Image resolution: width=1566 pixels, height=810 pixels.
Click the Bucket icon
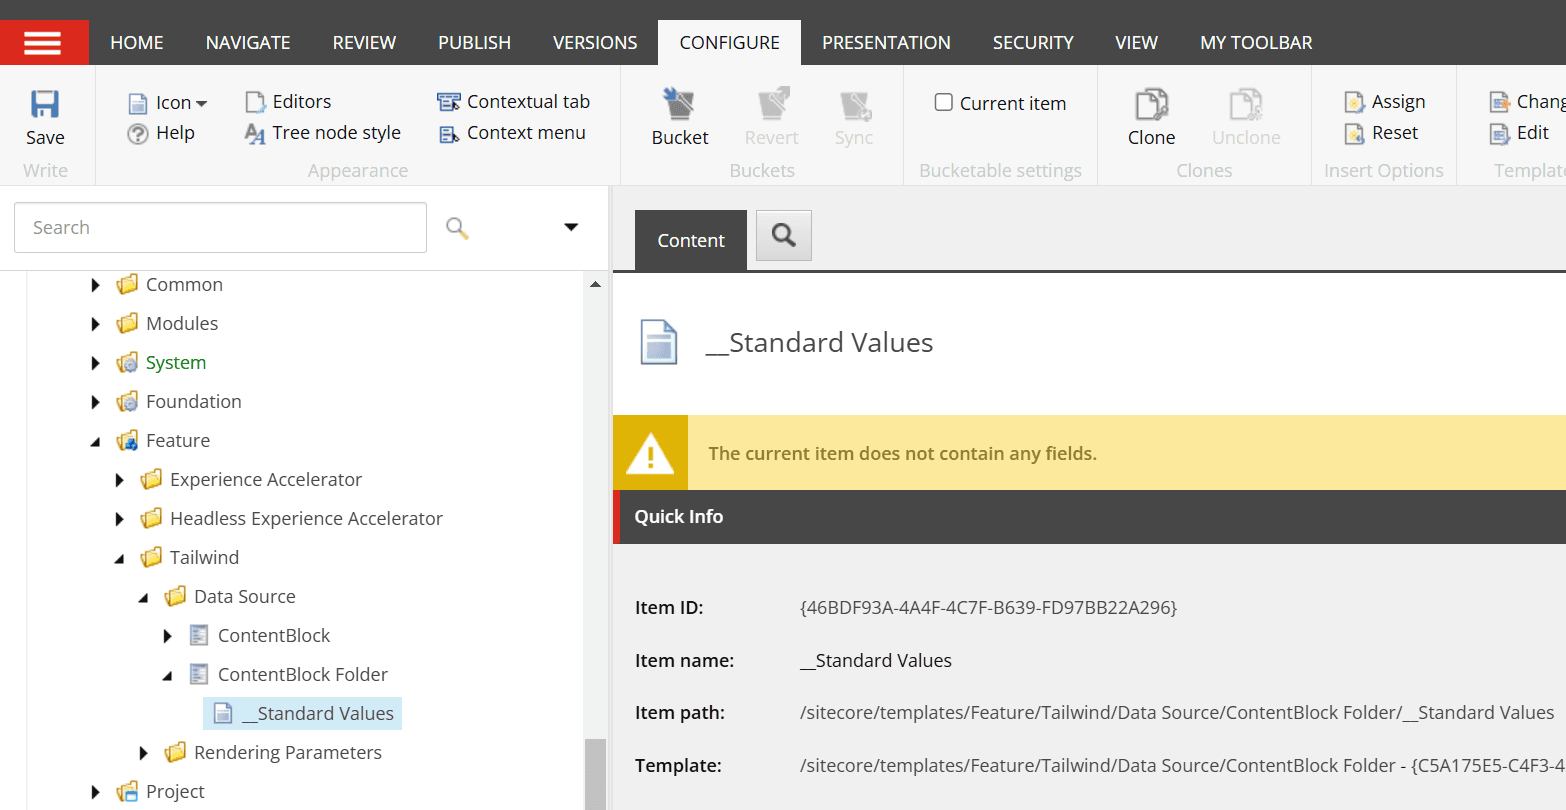(x=679, y=104)
